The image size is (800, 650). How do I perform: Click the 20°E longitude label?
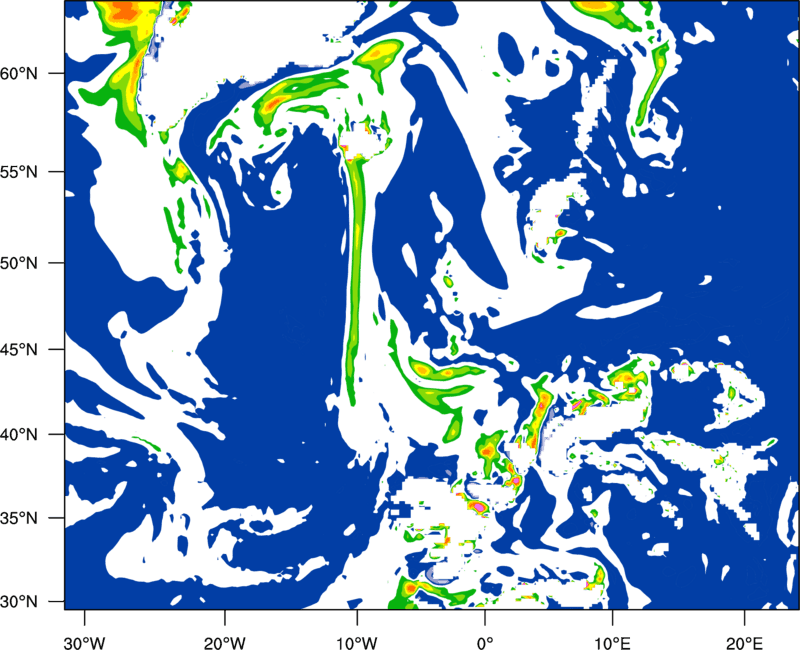(744, 642)
